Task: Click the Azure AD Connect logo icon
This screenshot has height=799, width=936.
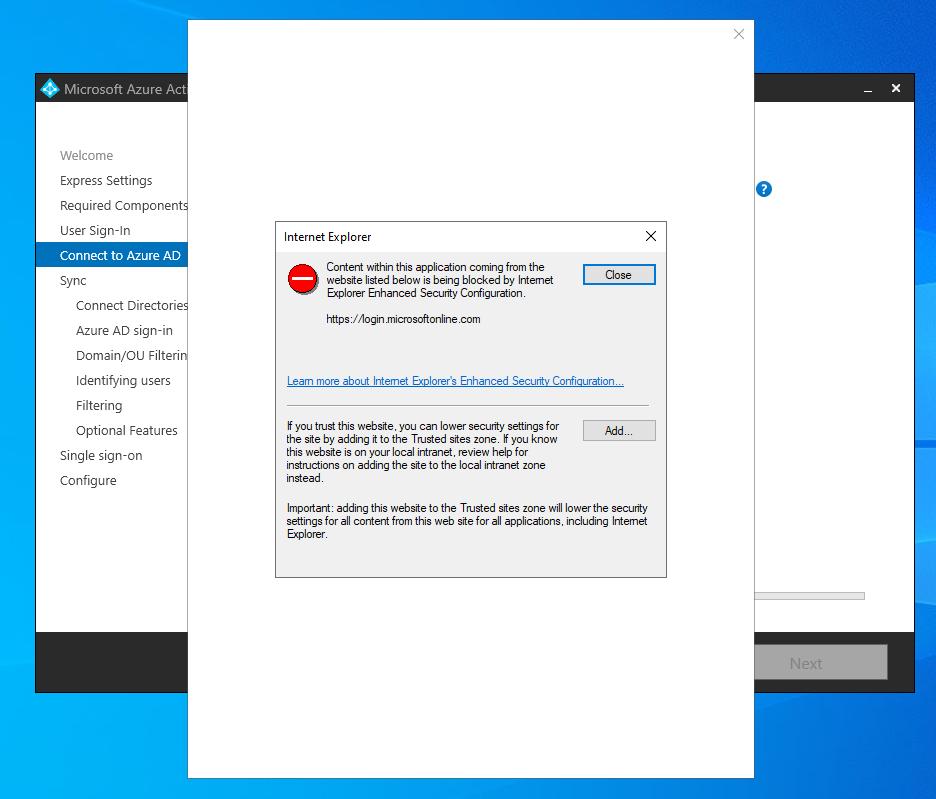Action: tap(50, 88)
